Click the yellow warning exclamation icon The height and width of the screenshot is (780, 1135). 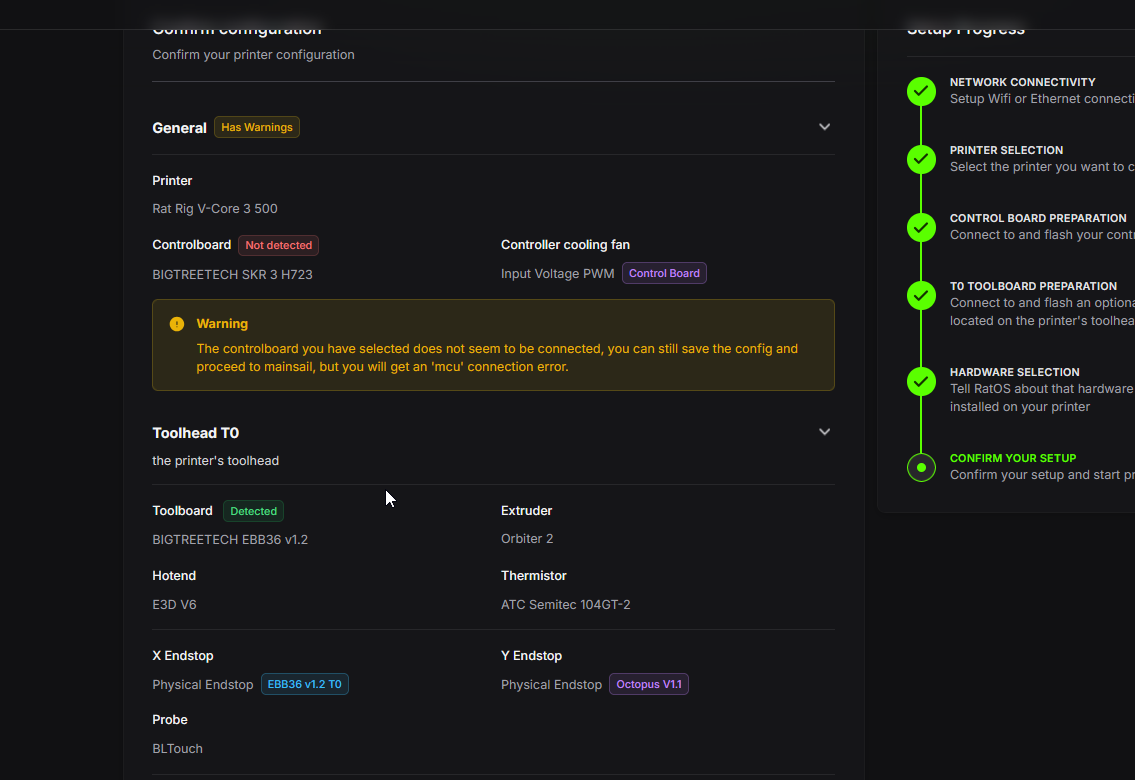coord(177,324)
